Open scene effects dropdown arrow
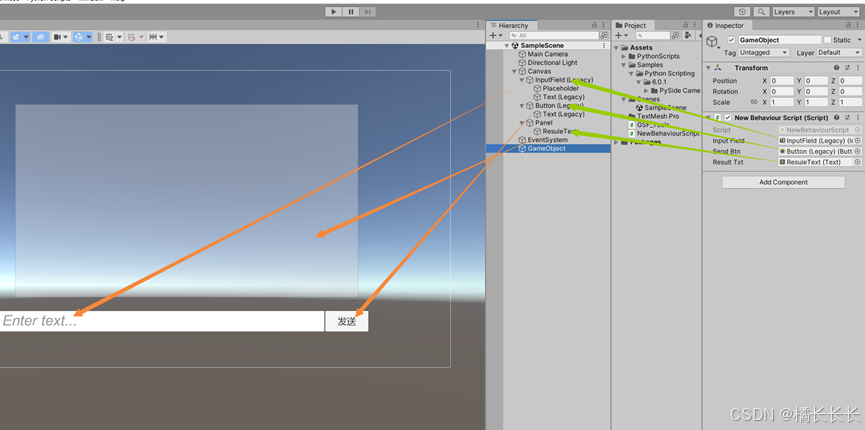This screenshot has height=430, width=865. (x=25, y=37)
